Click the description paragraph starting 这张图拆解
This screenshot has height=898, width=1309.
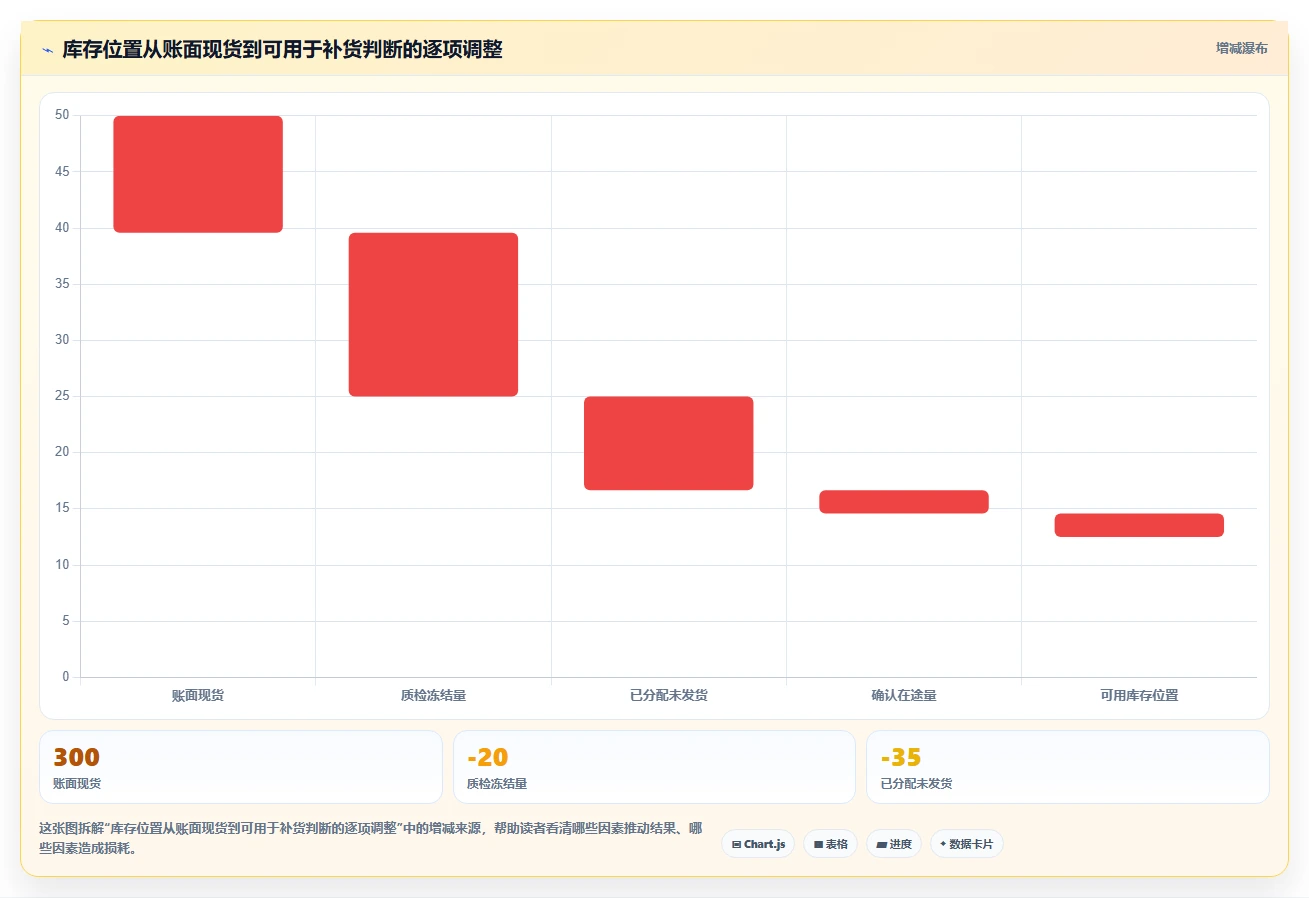[370, 838]
